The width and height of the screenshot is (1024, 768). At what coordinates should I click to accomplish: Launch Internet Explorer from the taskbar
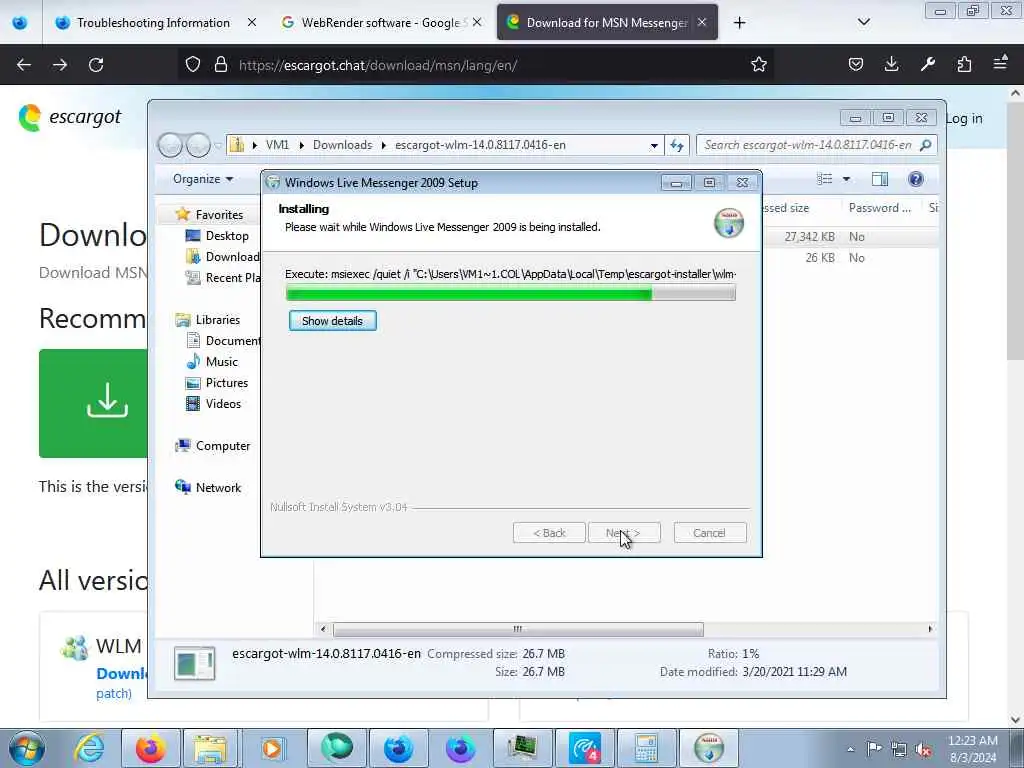pos(89,748)
